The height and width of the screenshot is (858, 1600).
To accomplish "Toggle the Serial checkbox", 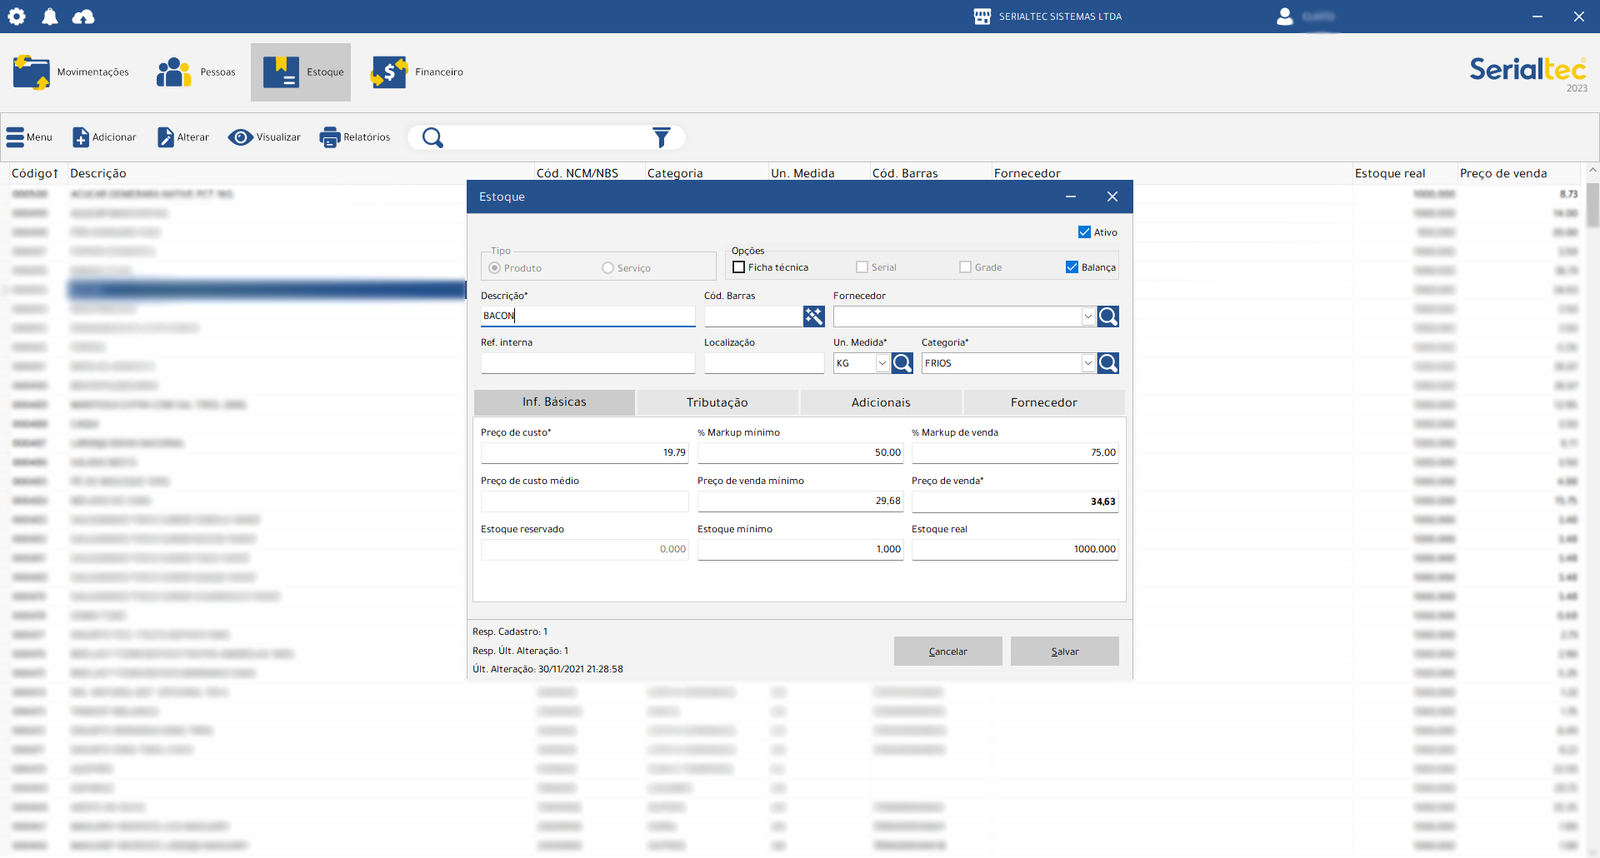I will point(862,267).
